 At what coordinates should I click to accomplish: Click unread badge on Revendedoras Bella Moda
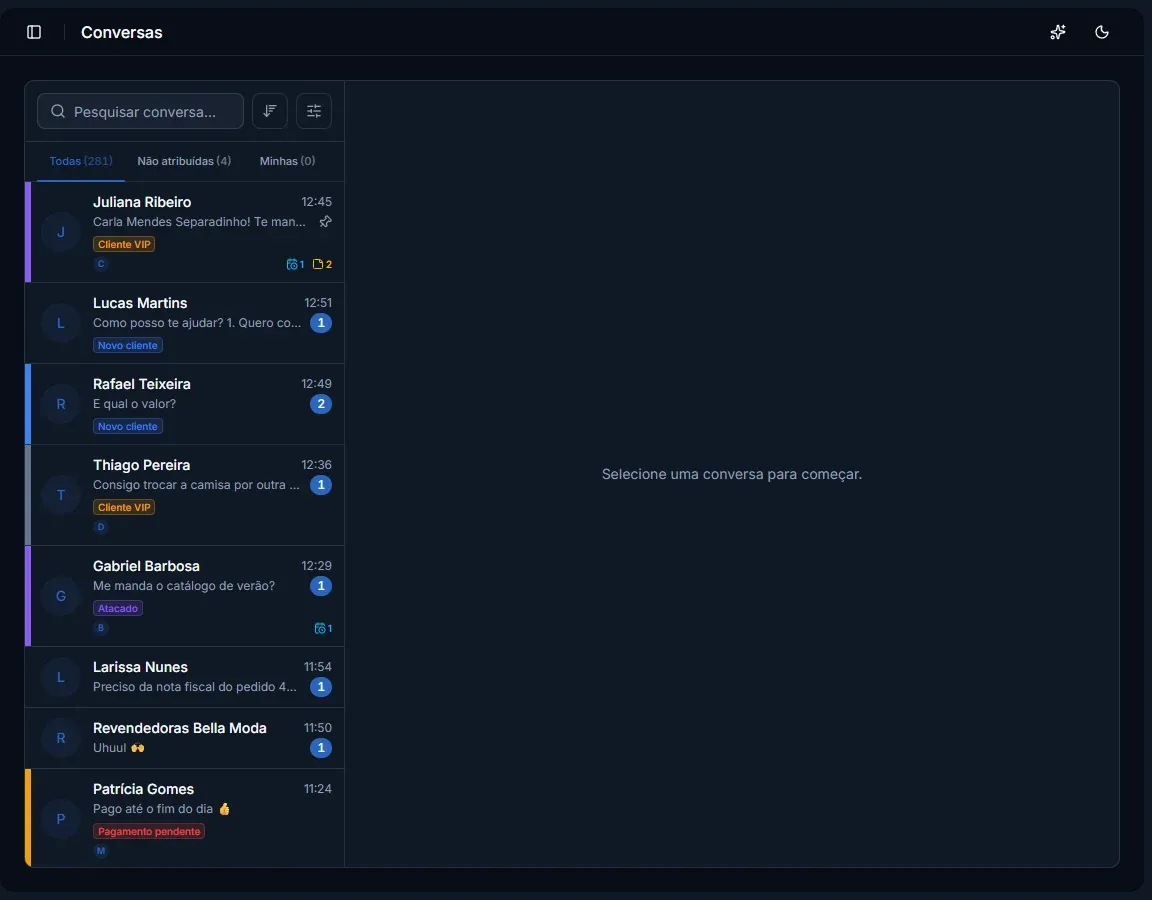[320, 748]
